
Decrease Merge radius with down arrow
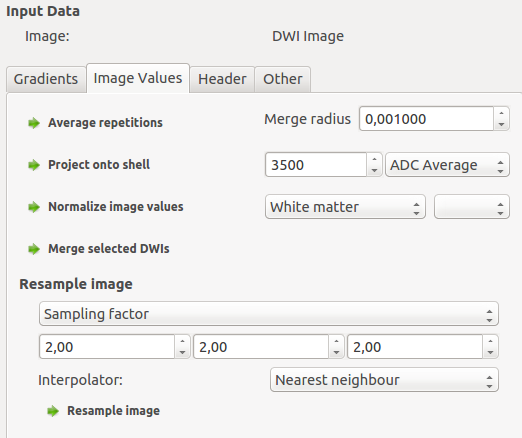coord(501,124)
